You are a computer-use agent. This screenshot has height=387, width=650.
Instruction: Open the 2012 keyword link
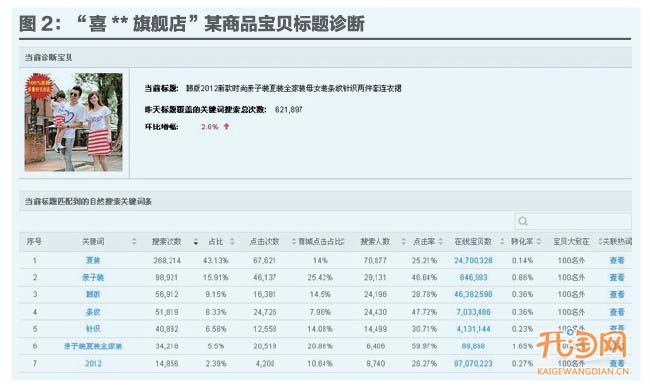(93, 363)
